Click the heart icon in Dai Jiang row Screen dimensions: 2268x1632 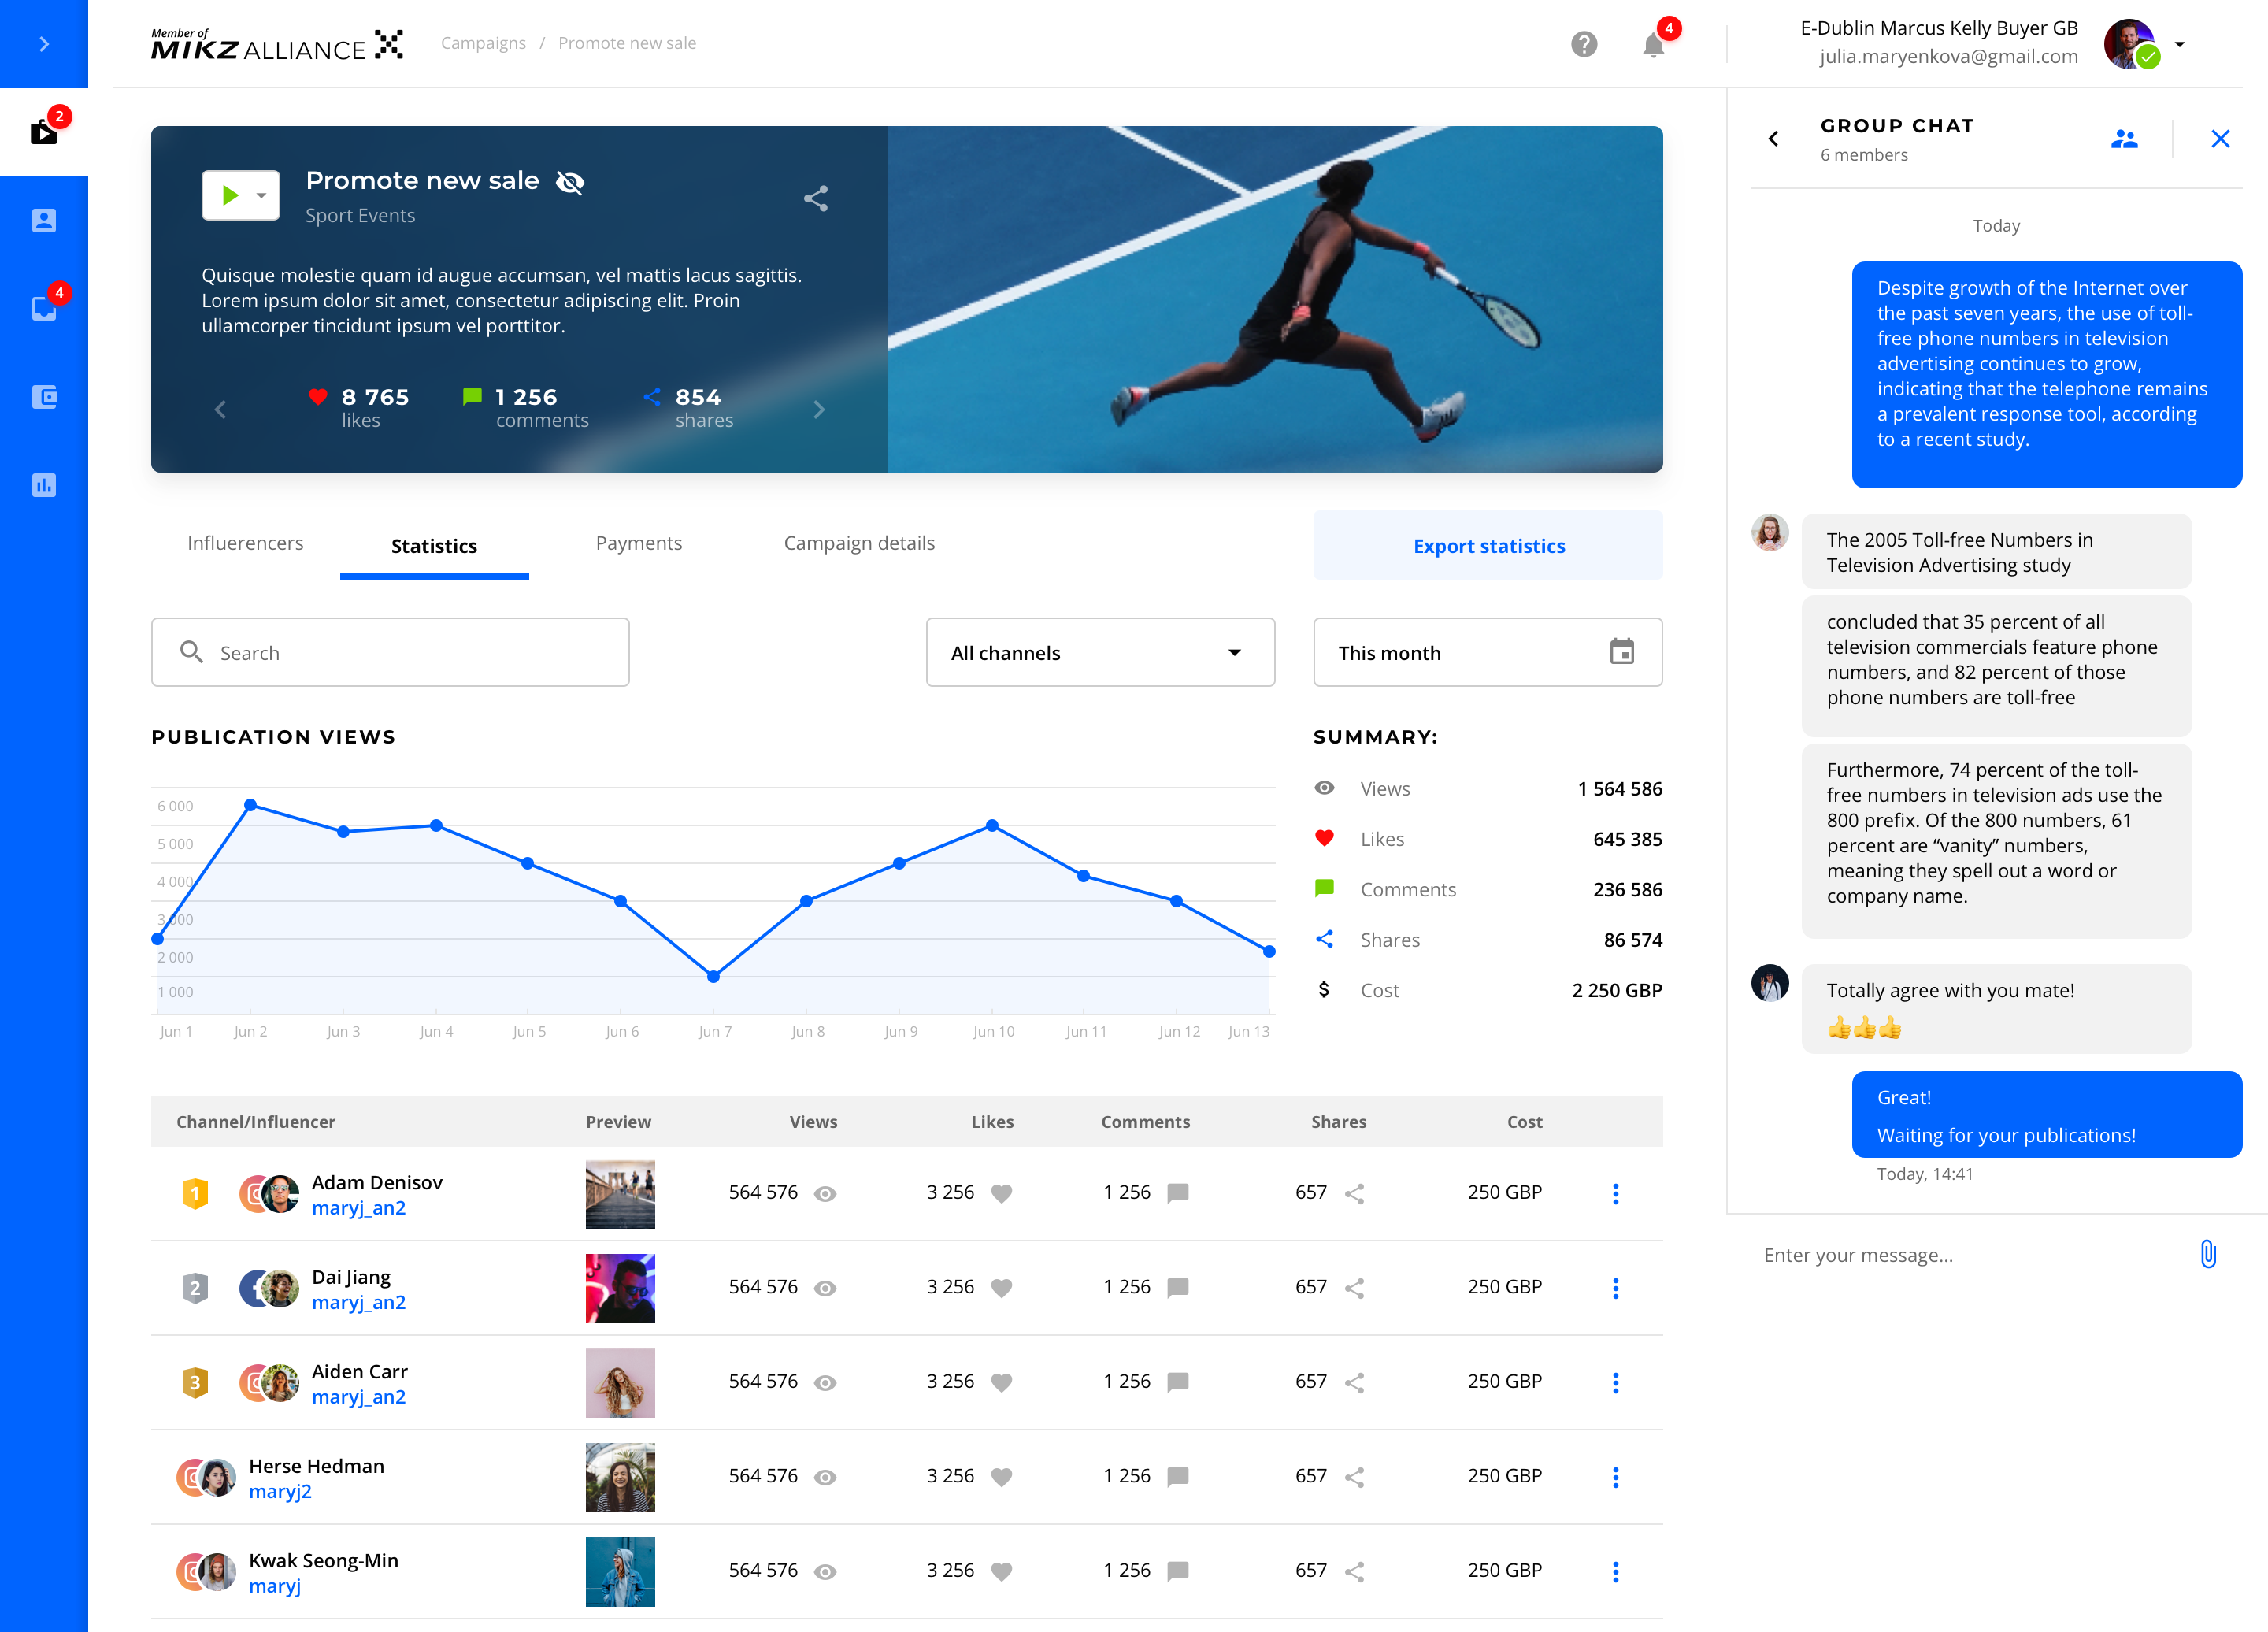click(1001, 1288)
